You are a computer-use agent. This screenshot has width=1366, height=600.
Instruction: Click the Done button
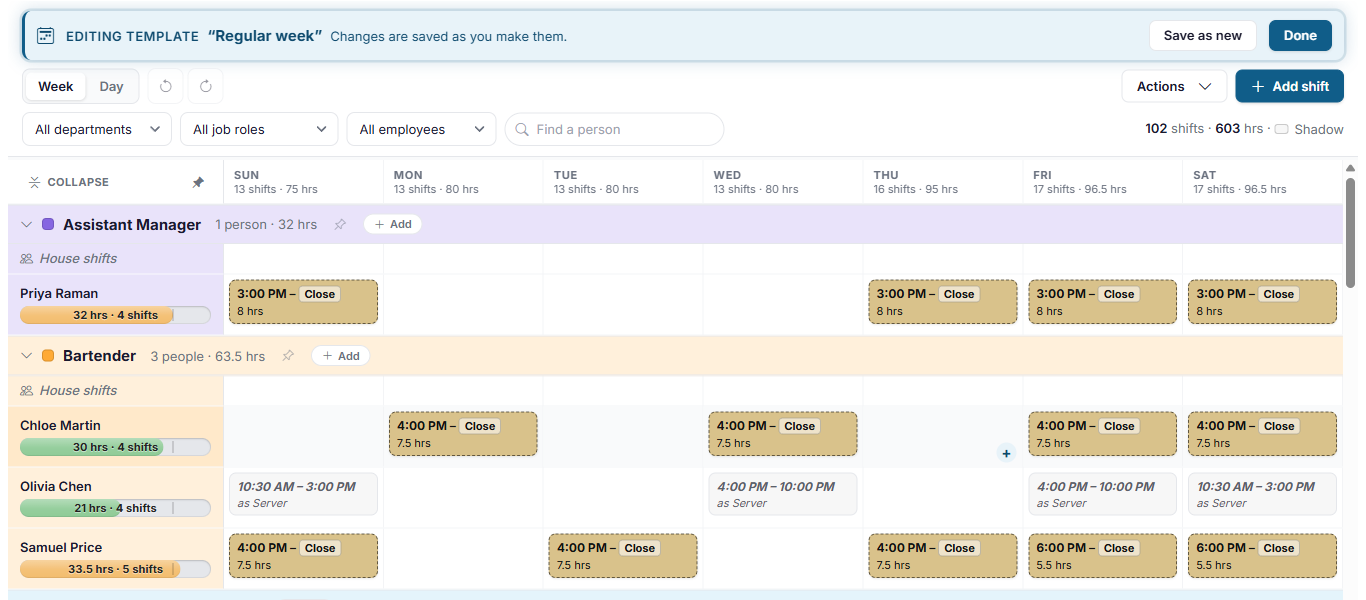(1300, 35)
